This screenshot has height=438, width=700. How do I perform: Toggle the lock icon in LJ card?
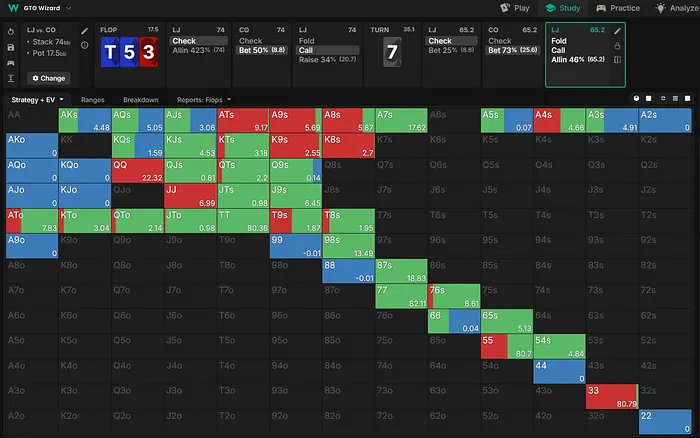click(618, 46)
